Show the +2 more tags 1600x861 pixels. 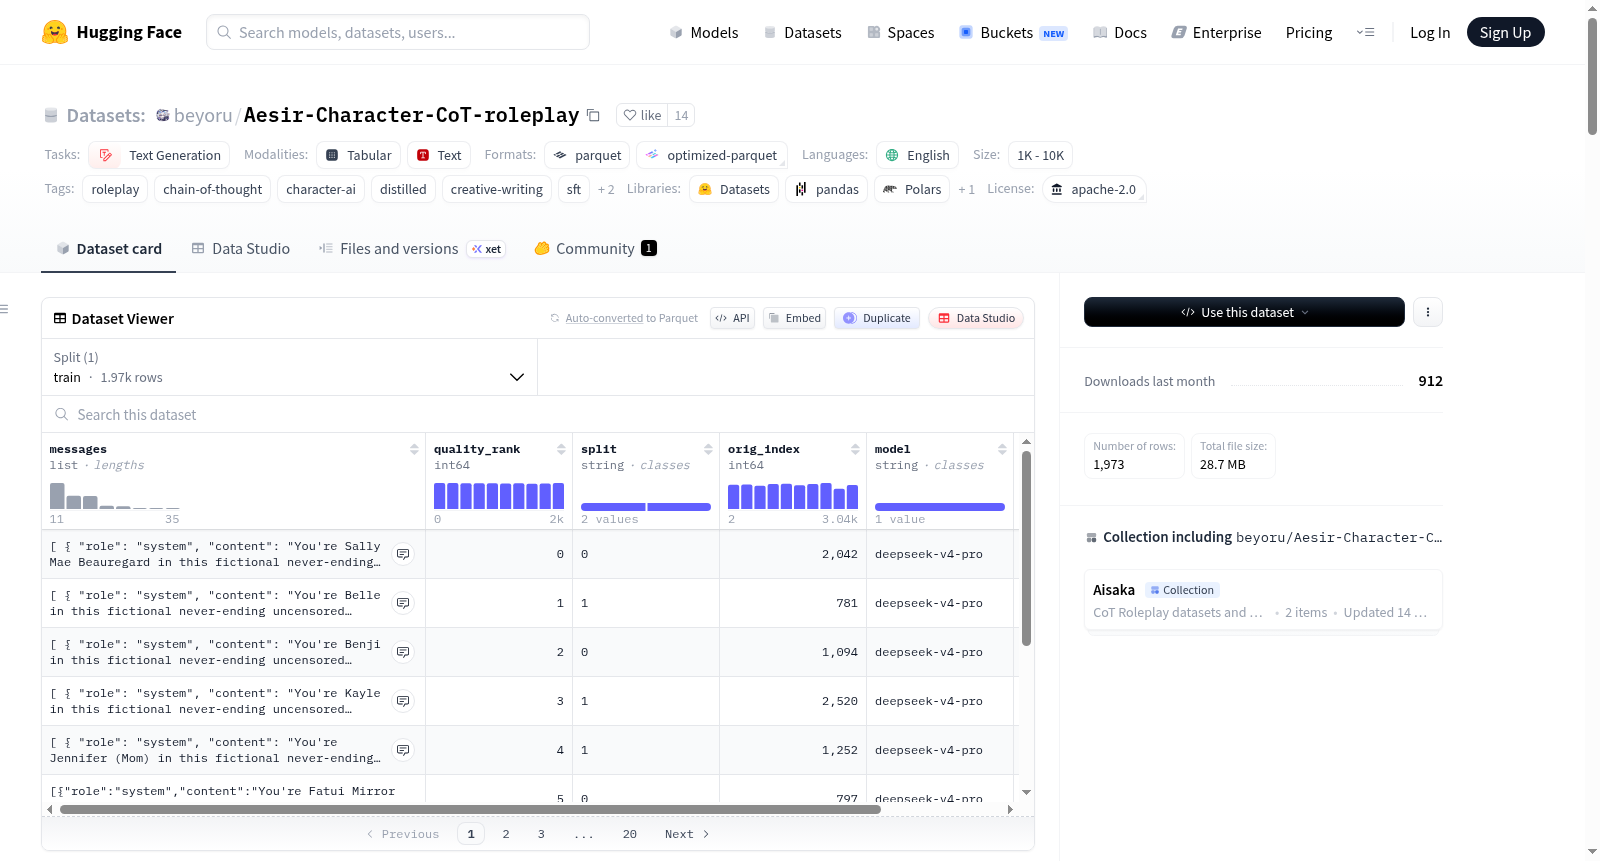(x=606, y=189)
